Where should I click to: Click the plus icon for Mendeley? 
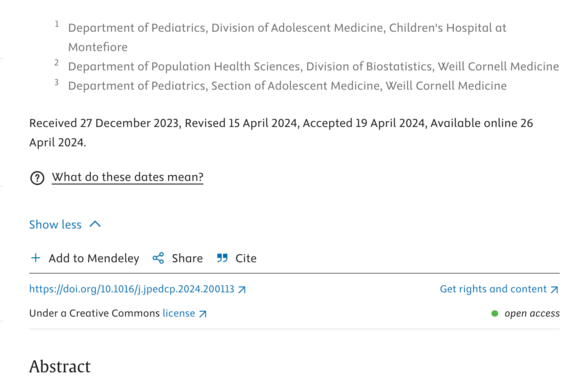(36, 258)
